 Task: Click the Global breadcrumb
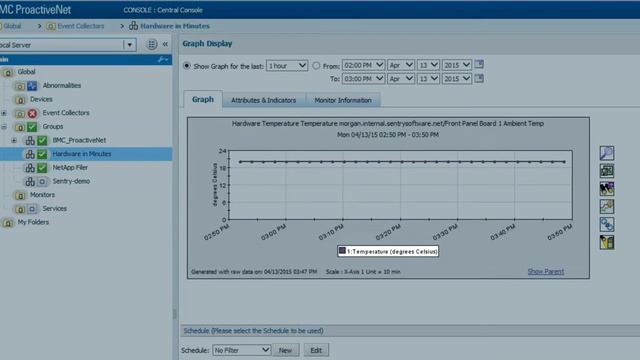click(x=12, y=26)
